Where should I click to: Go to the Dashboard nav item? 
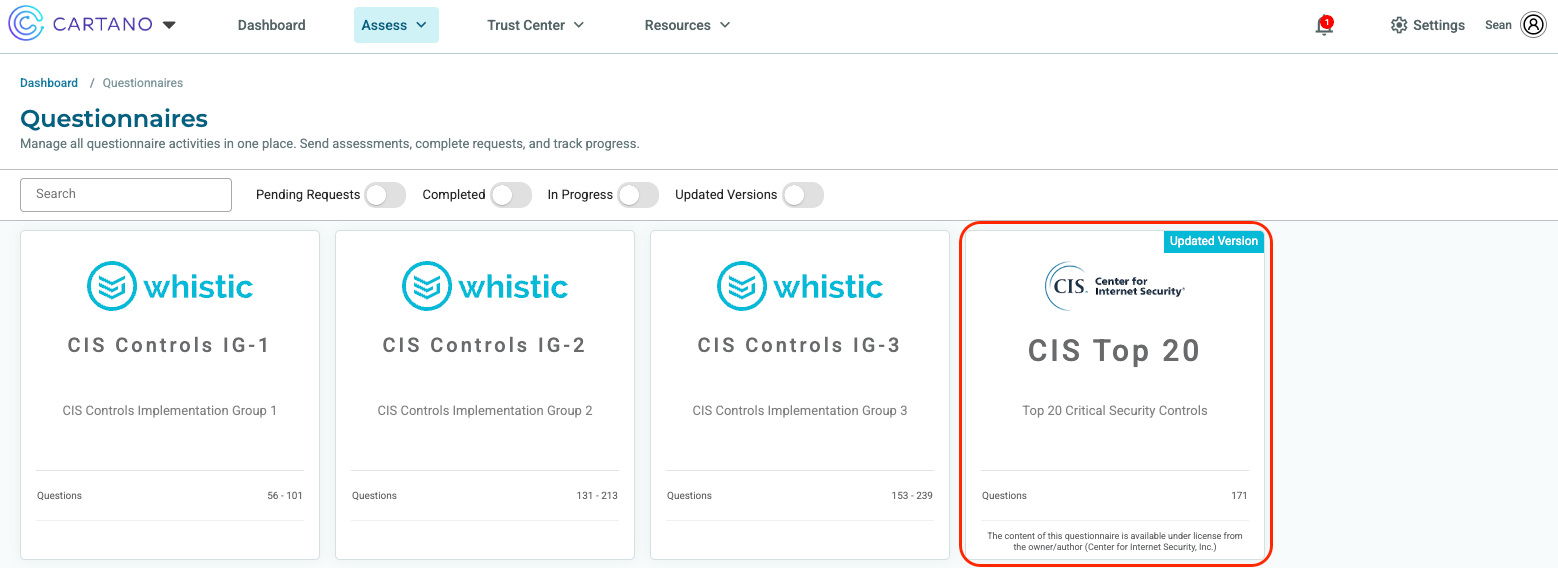click(272, 25)
